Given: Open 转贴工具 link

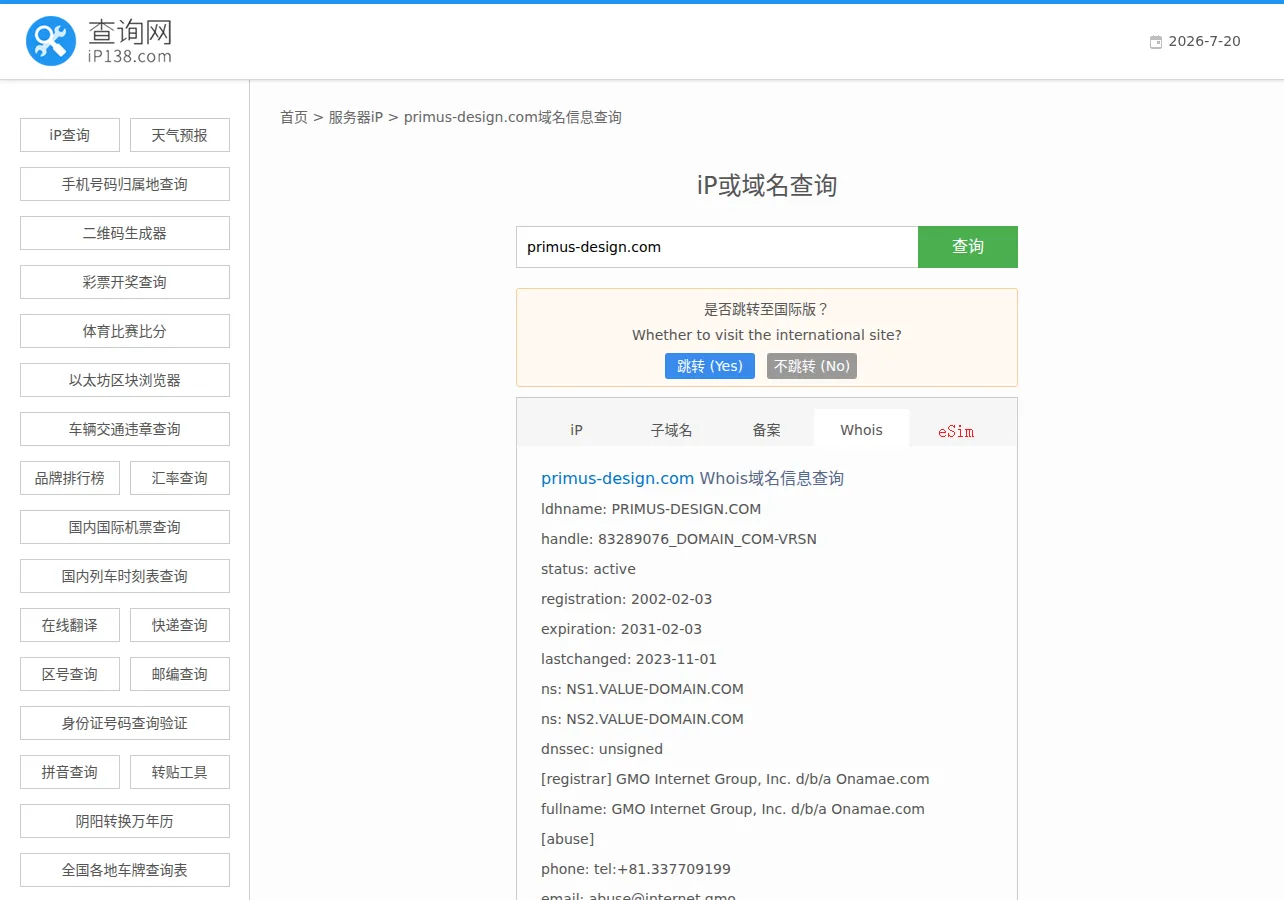Looking at the screenshot, I should pyautogui.click(x=180, y=772).
